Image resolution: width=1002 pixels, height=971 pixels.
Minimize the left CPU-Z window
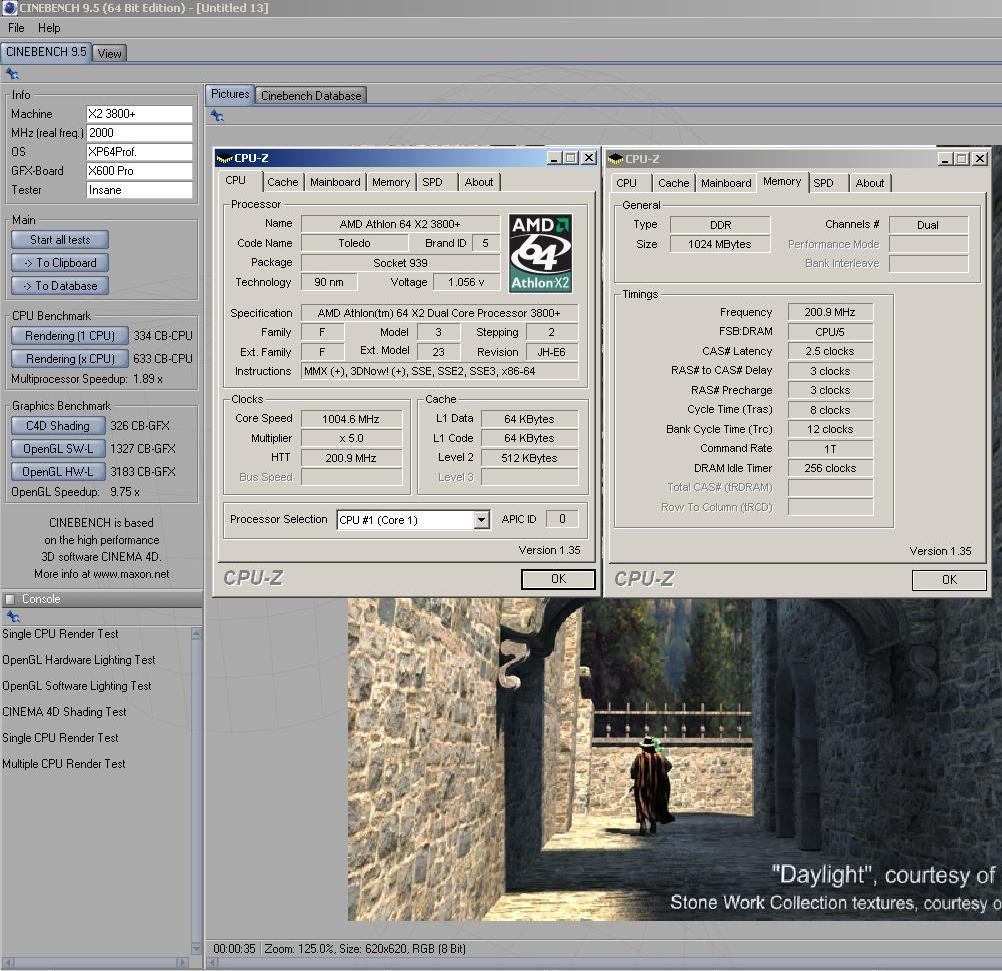tap(554, 158)
